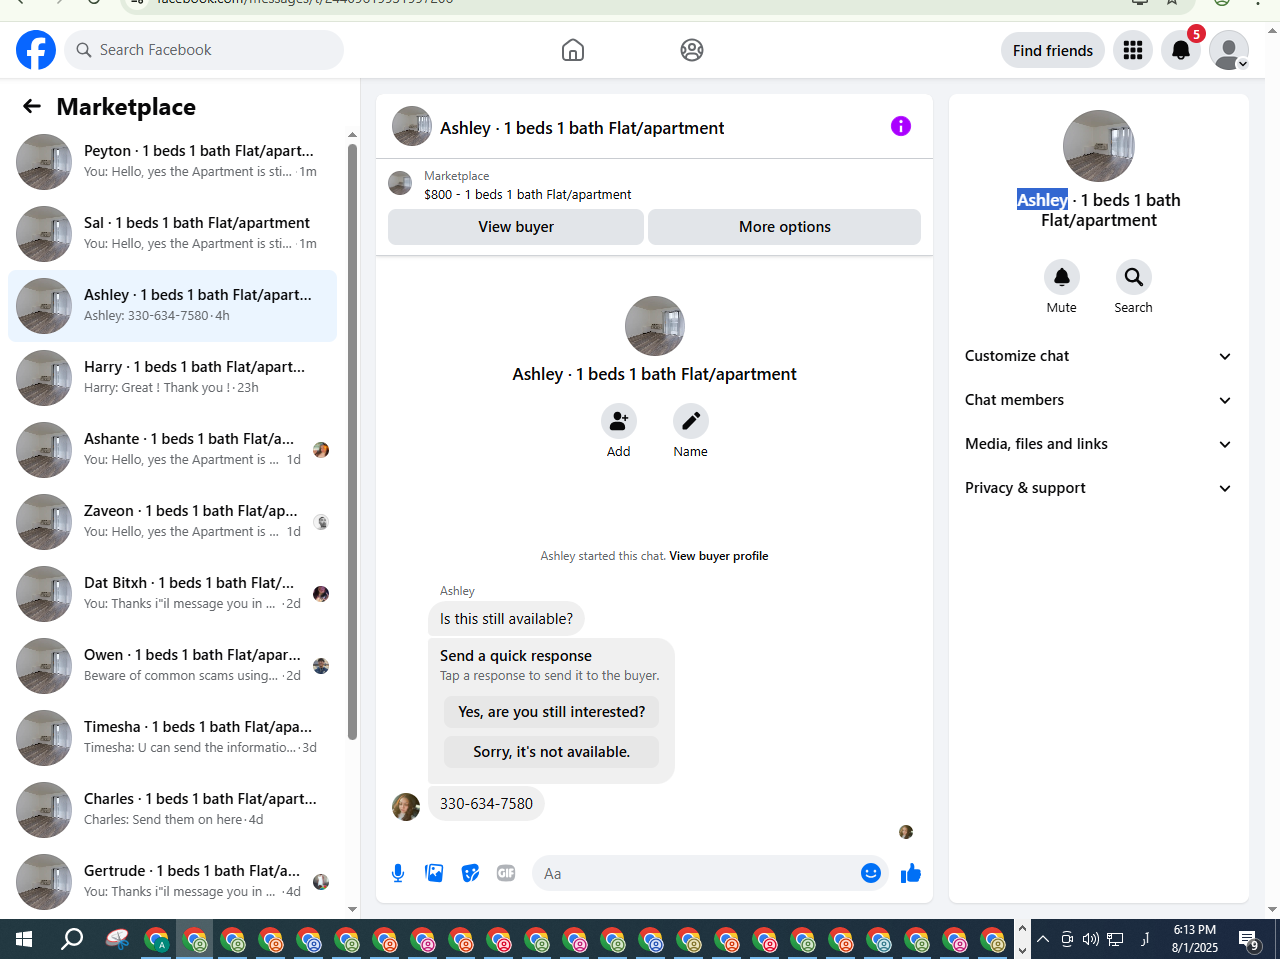Mute the conversation with bell icon

(1062, 277)
